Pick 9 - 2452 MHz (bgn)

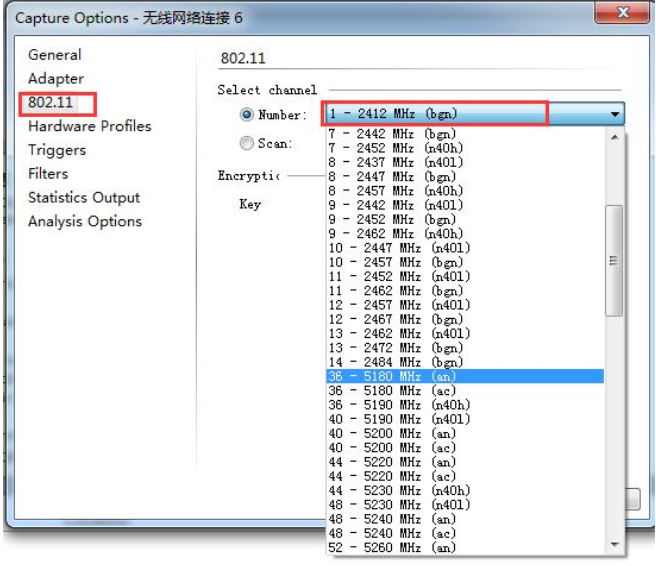click(465, 219)
